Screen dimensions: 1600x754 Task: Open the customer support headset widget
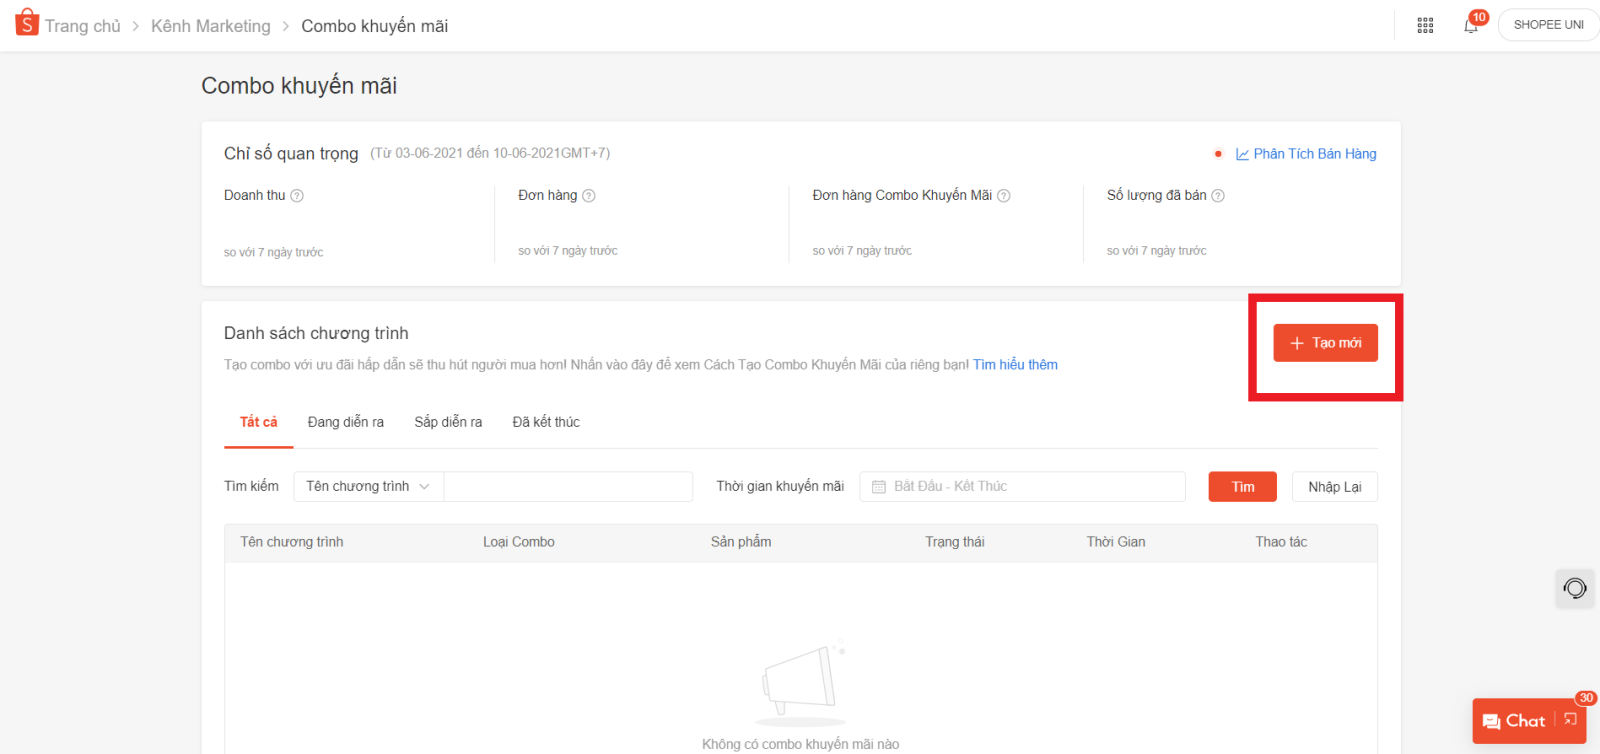[1575, 588]
